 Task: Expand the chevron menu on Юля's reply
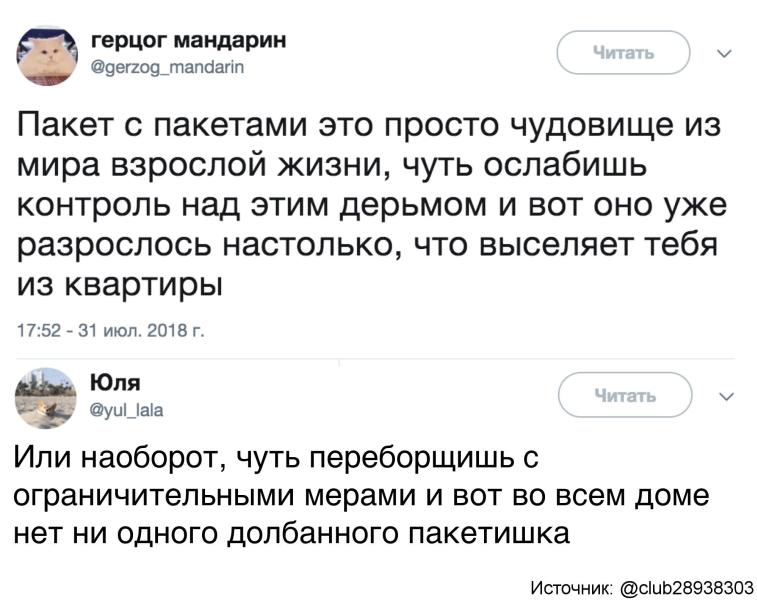(x=725, y=394)
